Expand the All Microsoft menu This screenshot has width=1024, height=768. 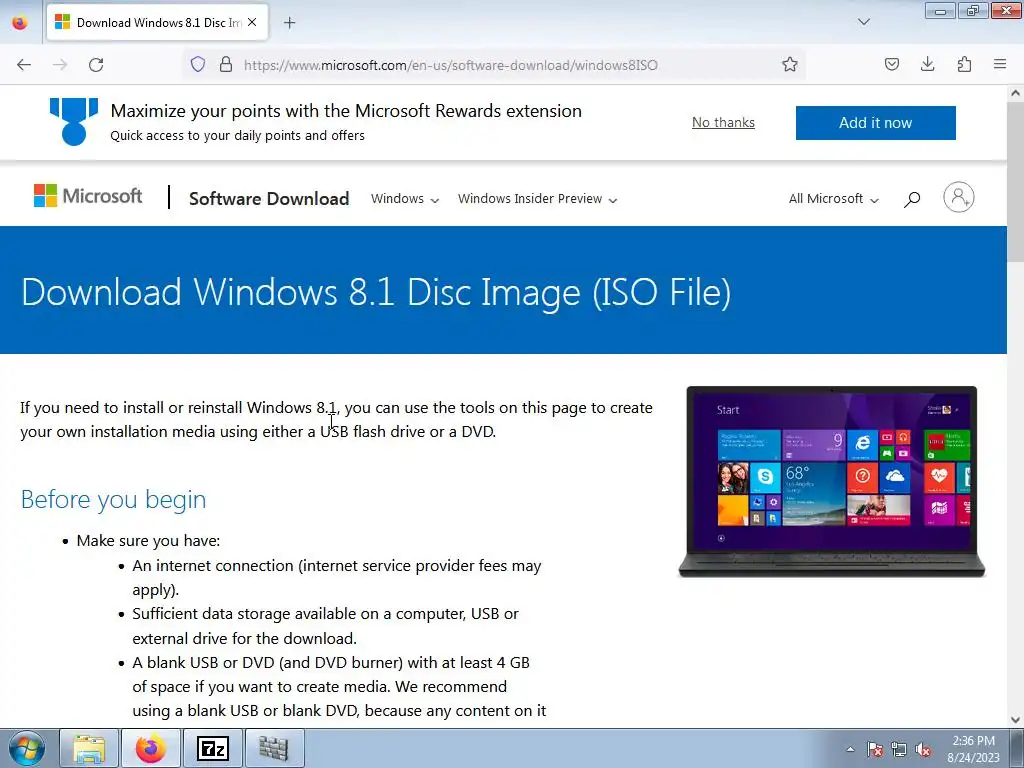[x=833, y=199]
